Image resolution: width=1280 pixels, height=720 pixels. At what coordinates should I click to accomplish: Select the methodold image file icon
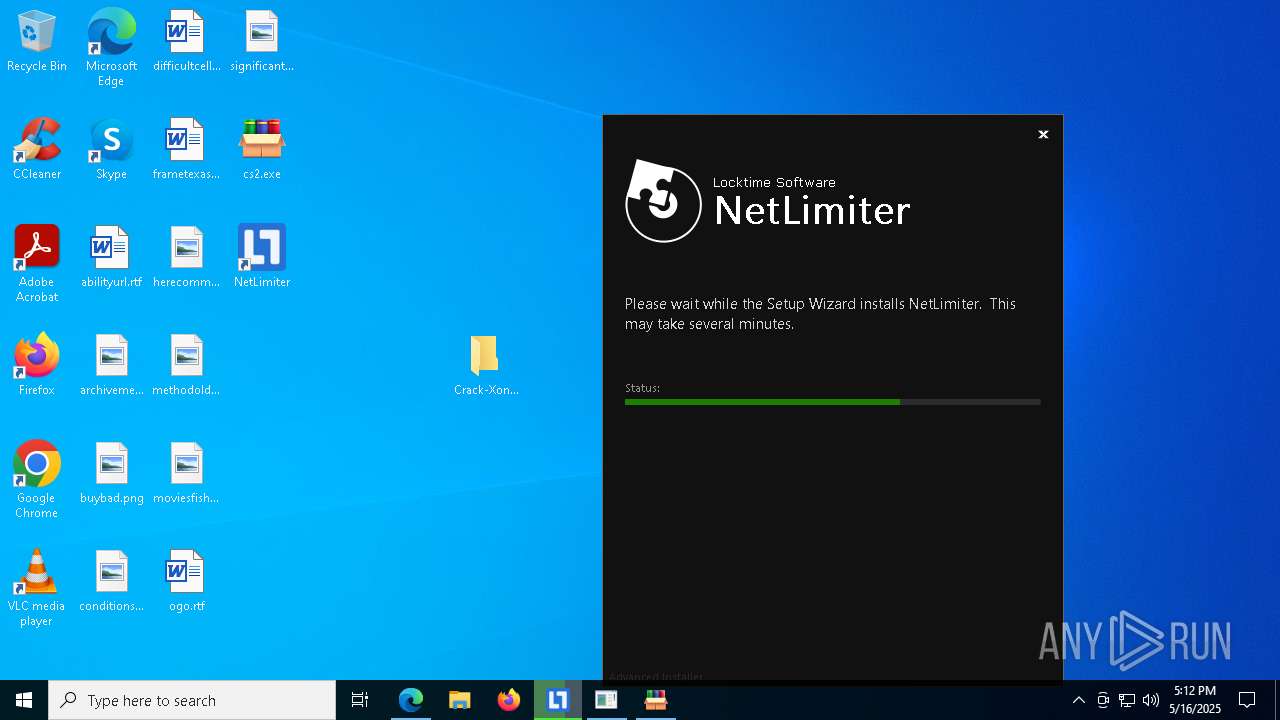pyautogui.click(x=186, y=366)
